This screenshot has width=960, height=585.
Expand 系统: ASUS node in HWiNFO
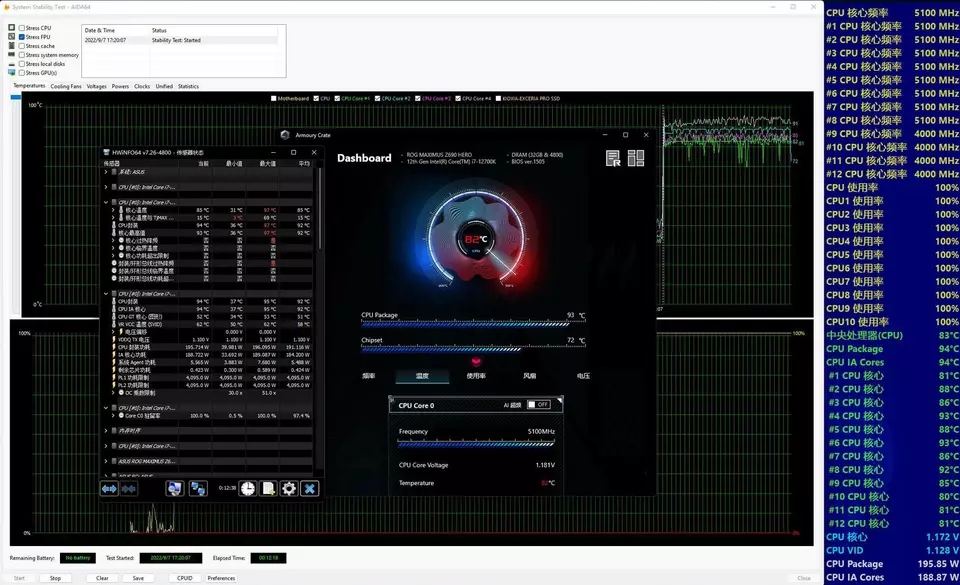[106, 172]
